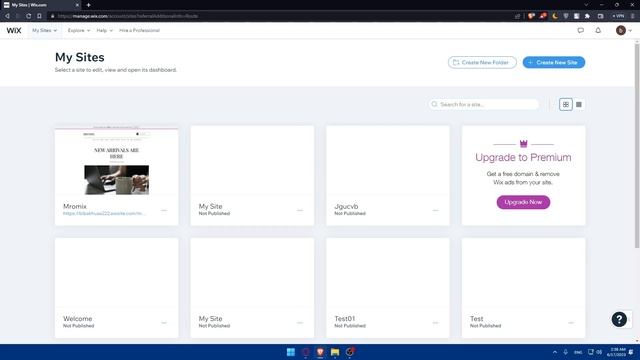
Task: Select the Test01 site card
Action: point(388,288)
